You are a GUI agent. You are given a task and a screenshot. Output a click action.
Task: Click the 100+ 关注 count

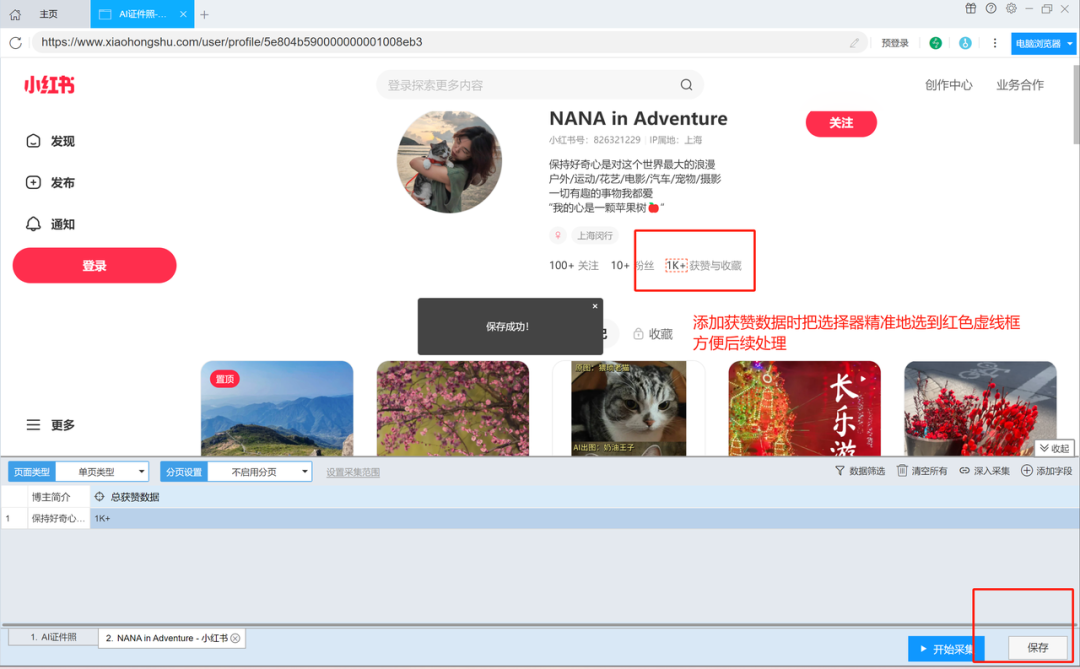pyautogui.click(x=574, y=265)
